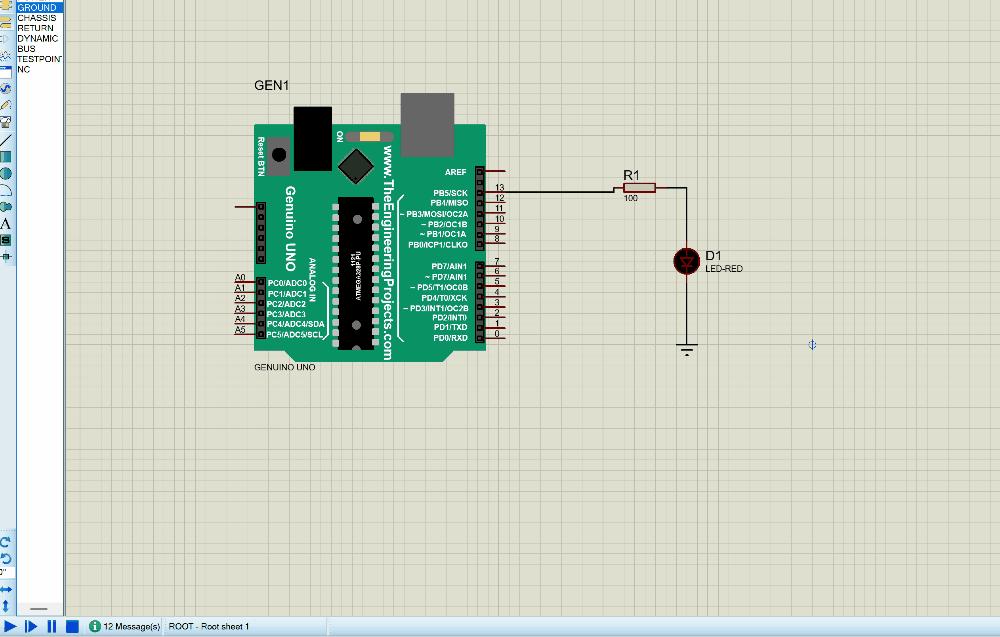Select 2D graphics box tool
The height and width of the screenshot is (637, 1000).
(6, 156)
